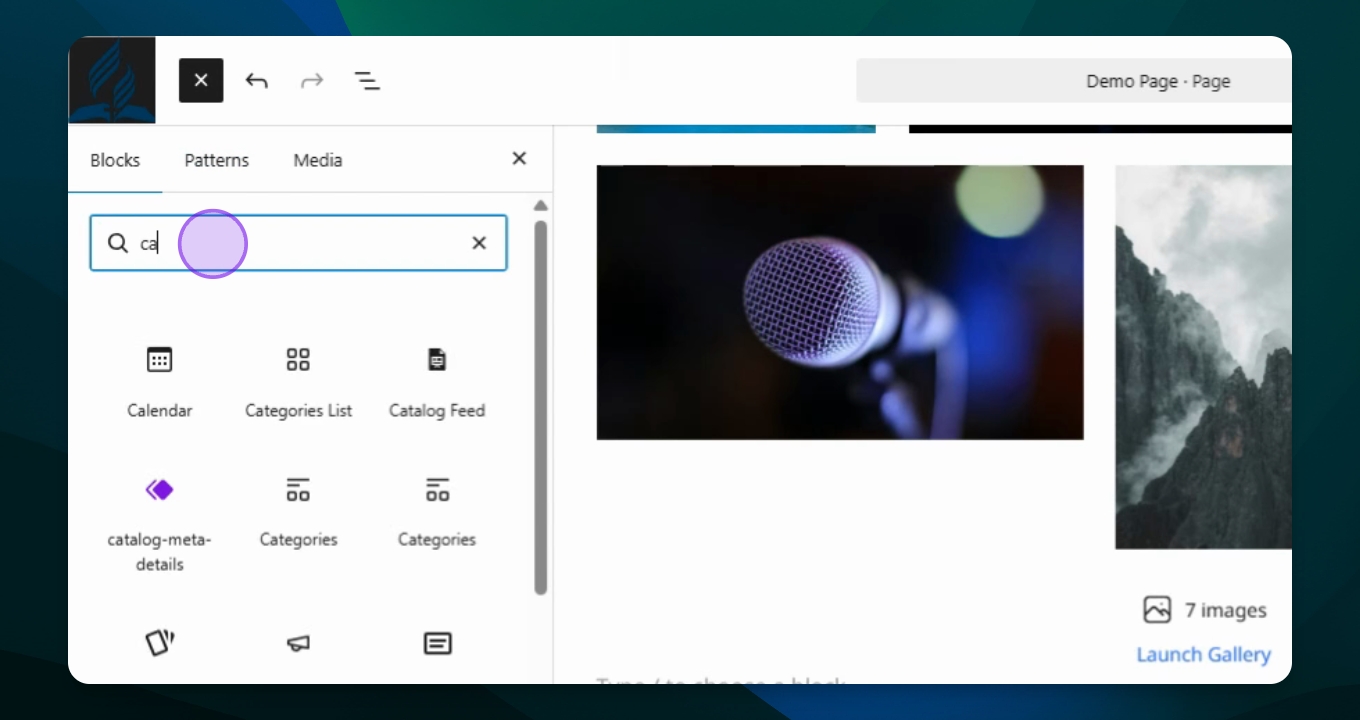Select the megaphone block icon
1360x720 pixels.
coord(298,645)
